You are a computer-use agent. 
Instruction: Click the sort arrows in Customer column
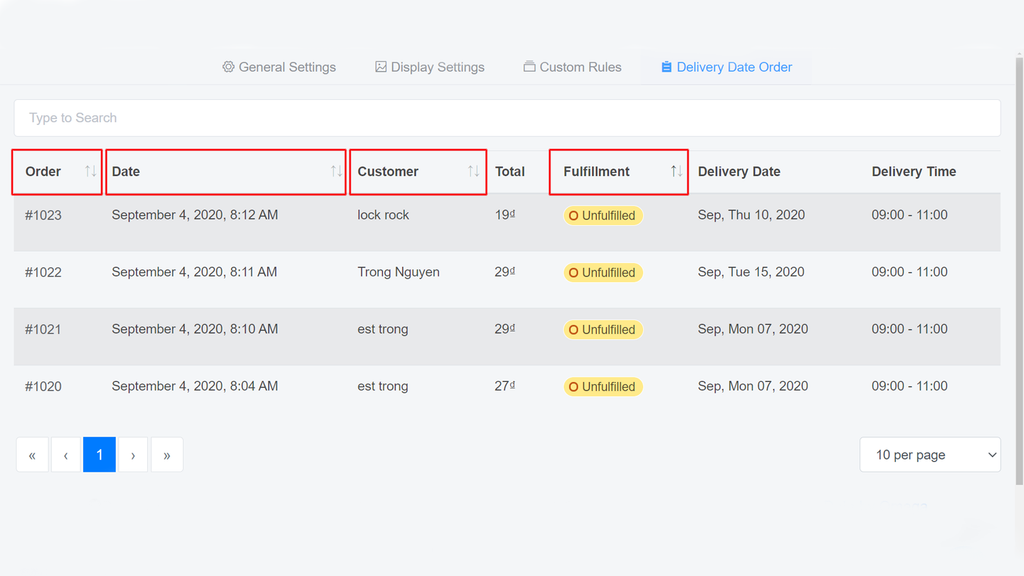click(473, 172)
